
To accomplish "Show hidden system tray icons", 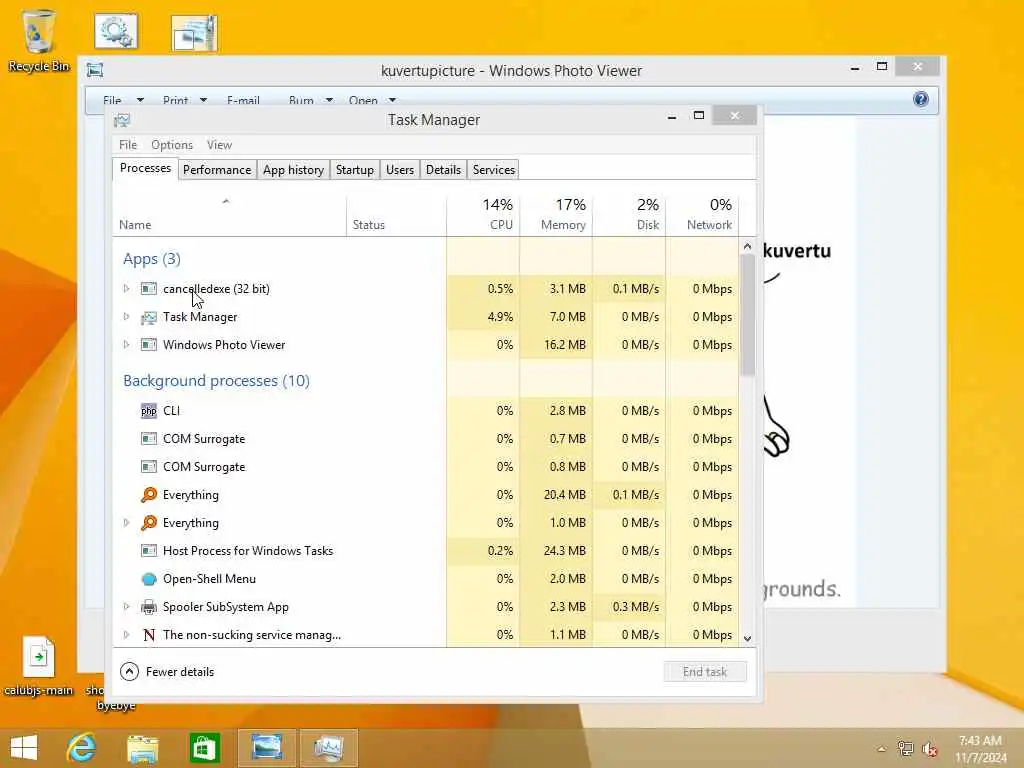I will [882, 748].
